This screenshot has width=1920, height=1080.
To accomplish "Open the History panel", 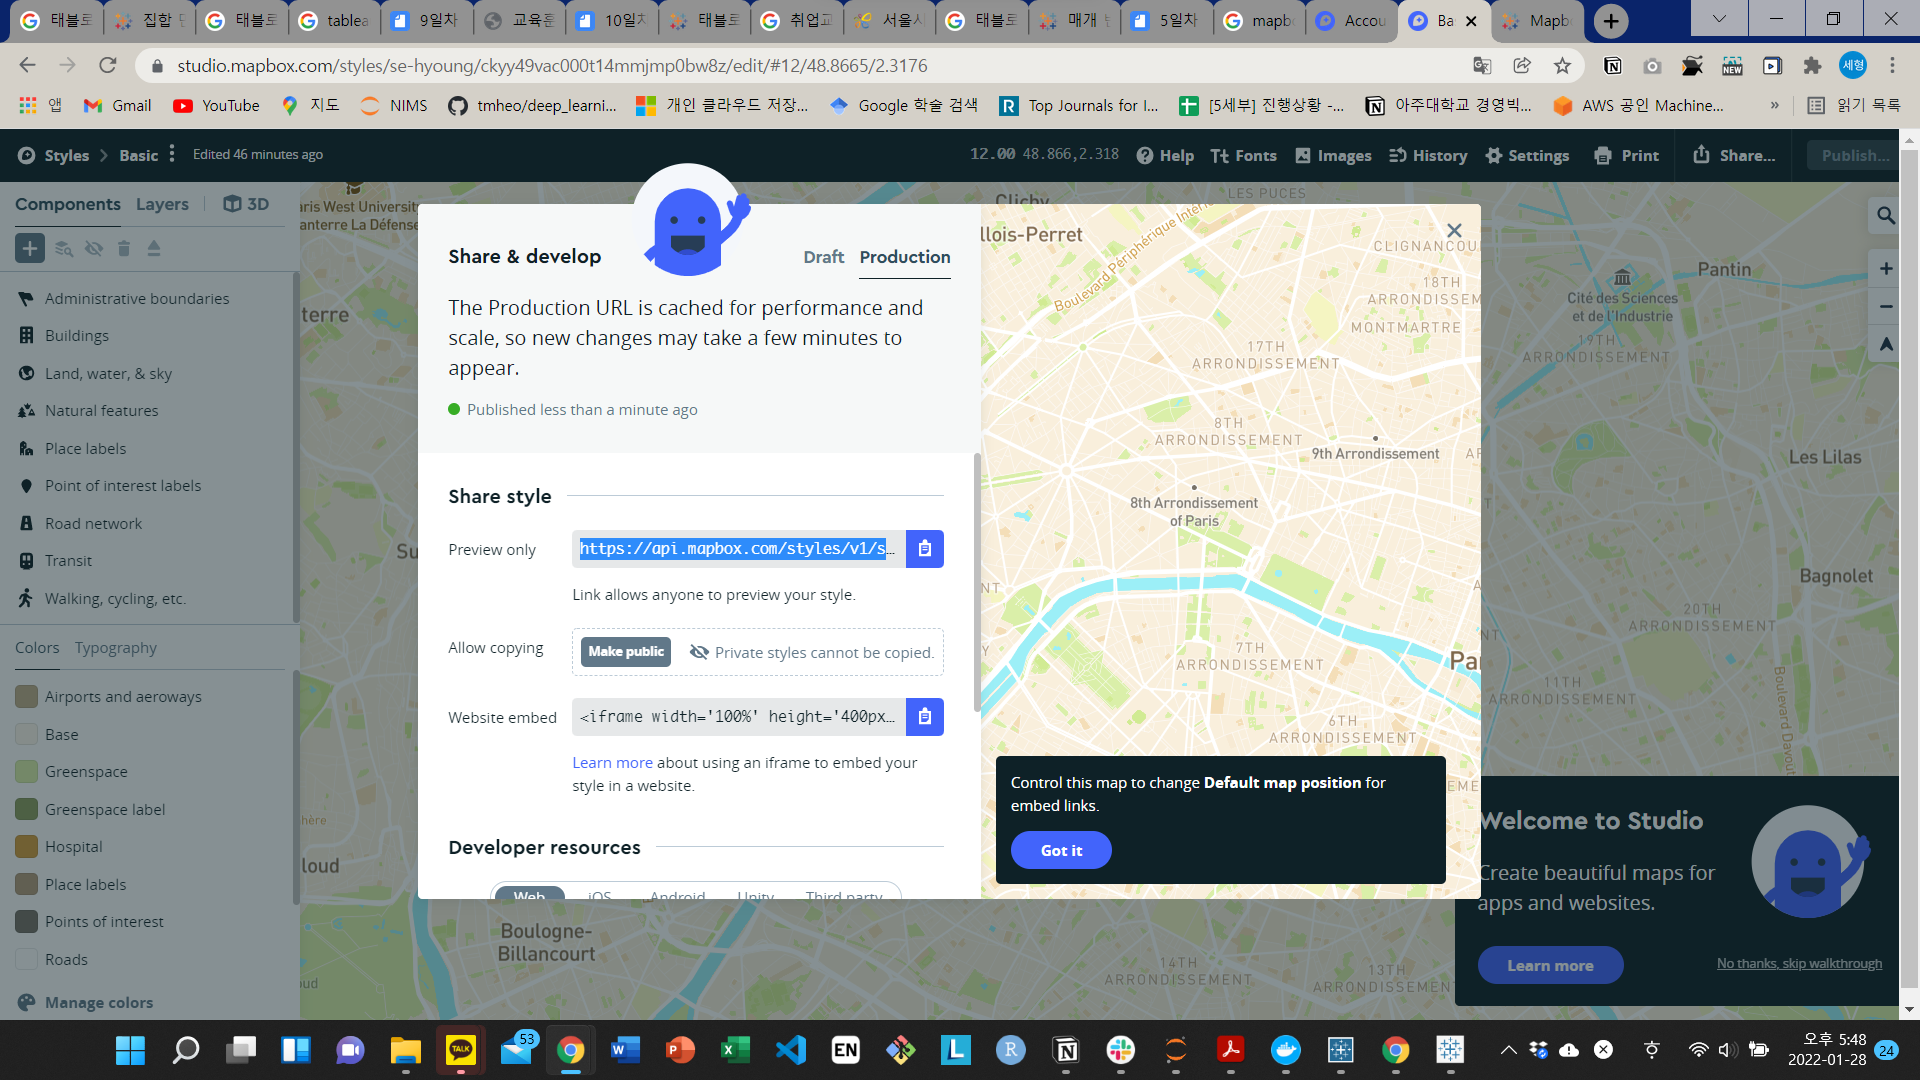I will pos(1428,155).
